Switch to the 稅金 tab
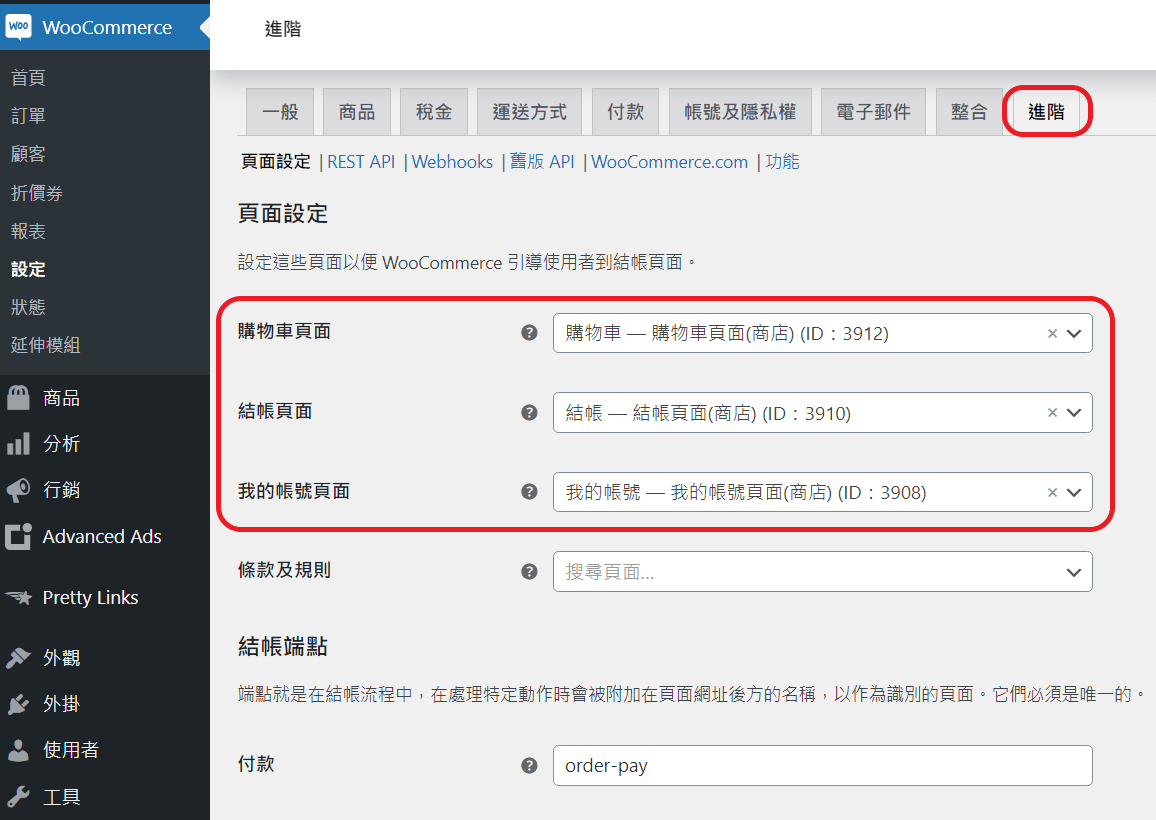 (x=434, y=112)
